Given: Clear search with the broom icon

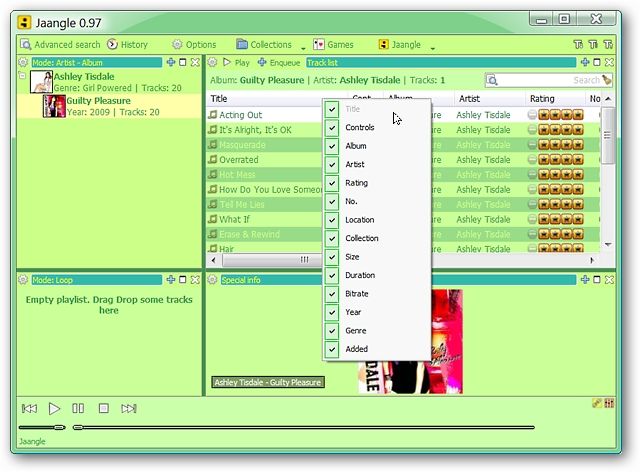Looking at the screenshot, I should coord(607,80).
